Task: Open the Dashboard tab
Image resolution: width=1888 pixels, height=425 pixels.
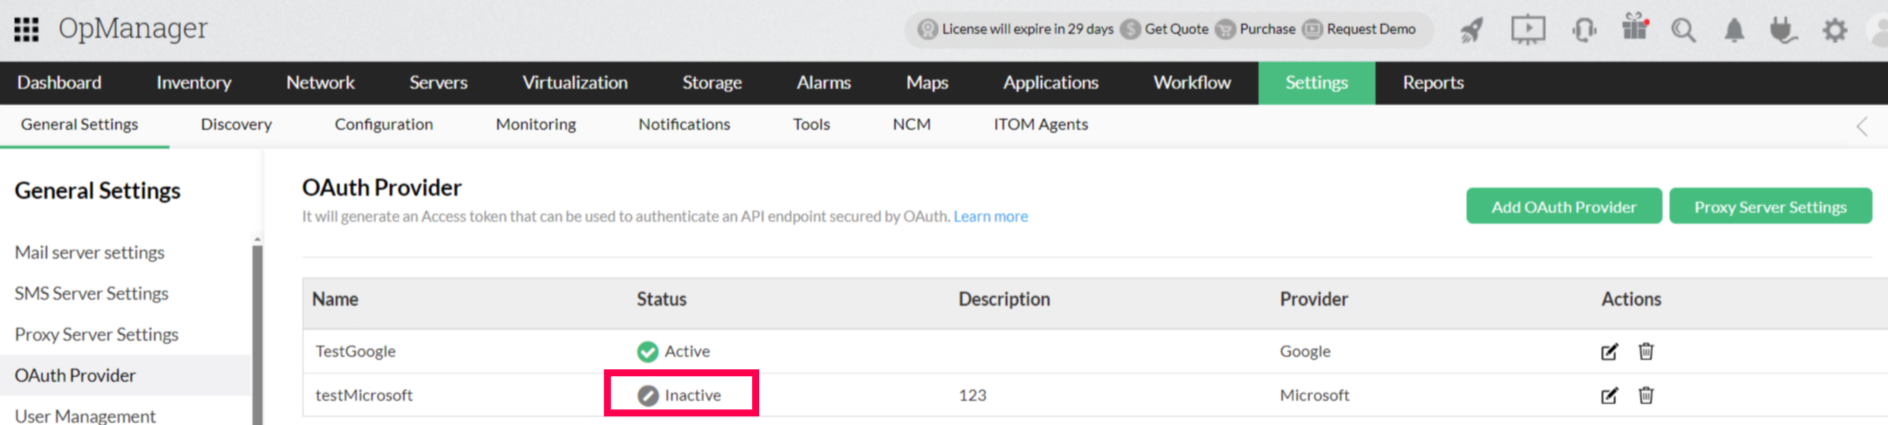Action: pos(59,83)
